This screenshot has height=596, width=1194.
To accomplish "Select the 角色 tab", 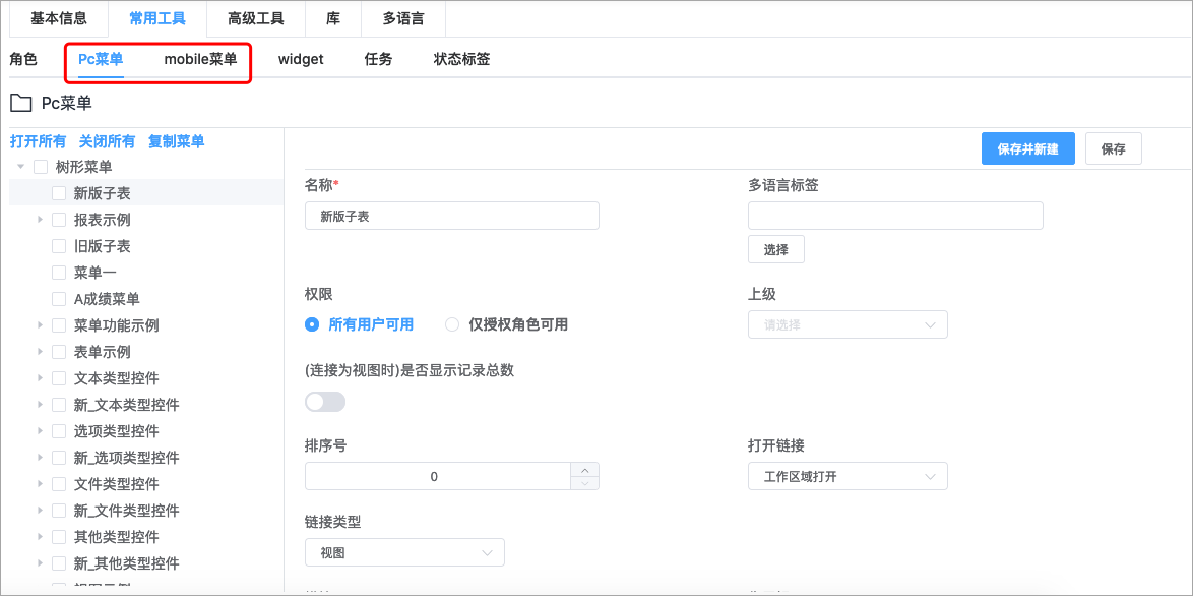I will (24, 59).
